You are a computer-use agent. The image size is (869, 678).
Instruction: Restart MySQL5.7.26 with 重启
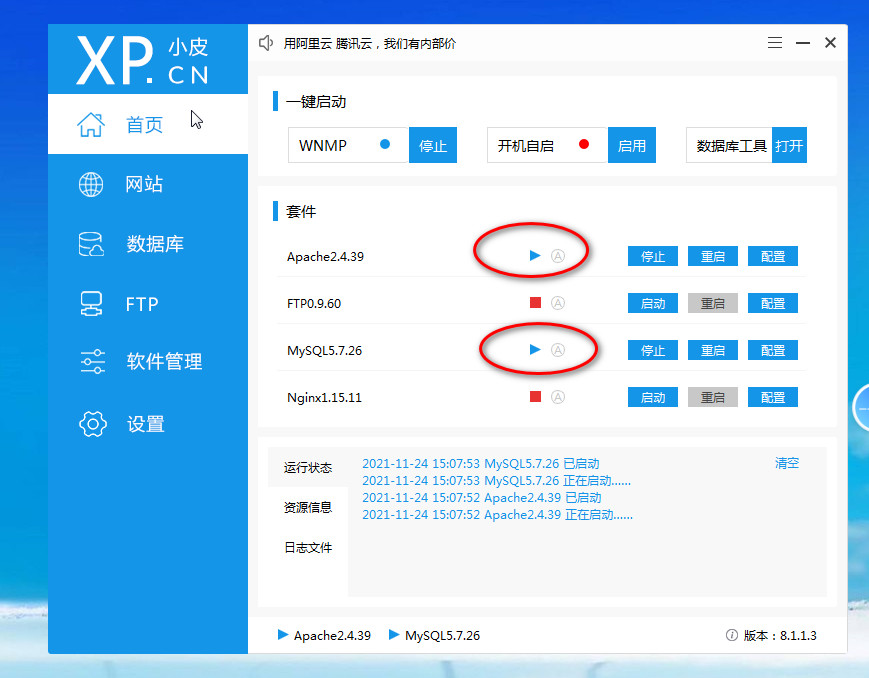713,350
